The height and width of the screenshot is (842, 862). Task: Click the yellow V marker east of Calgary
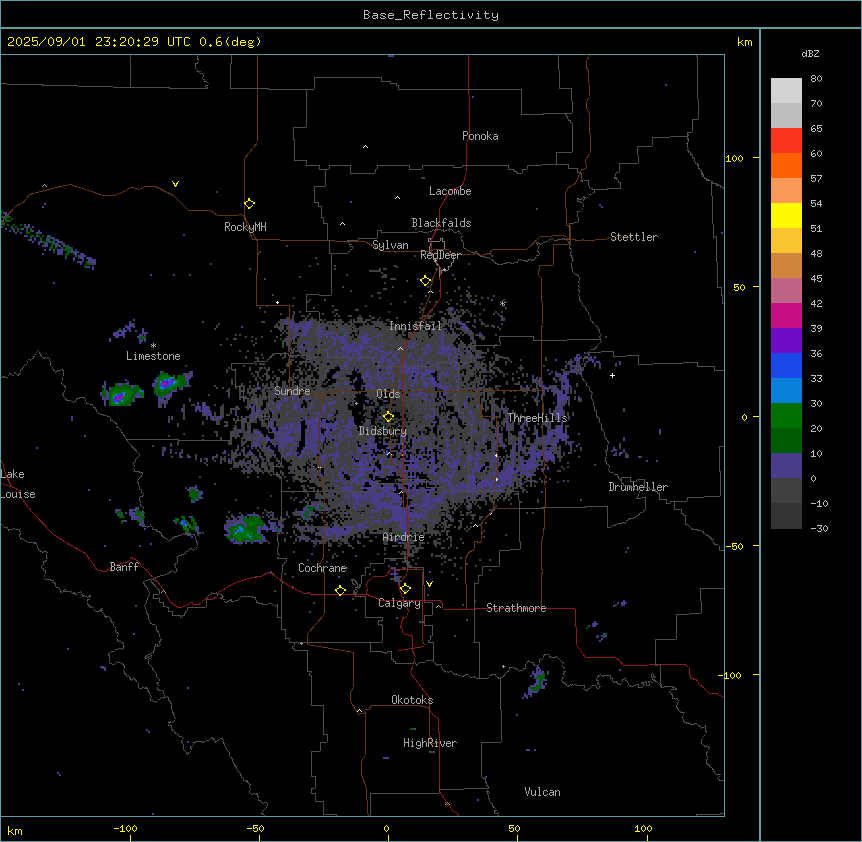pos(429,584)
